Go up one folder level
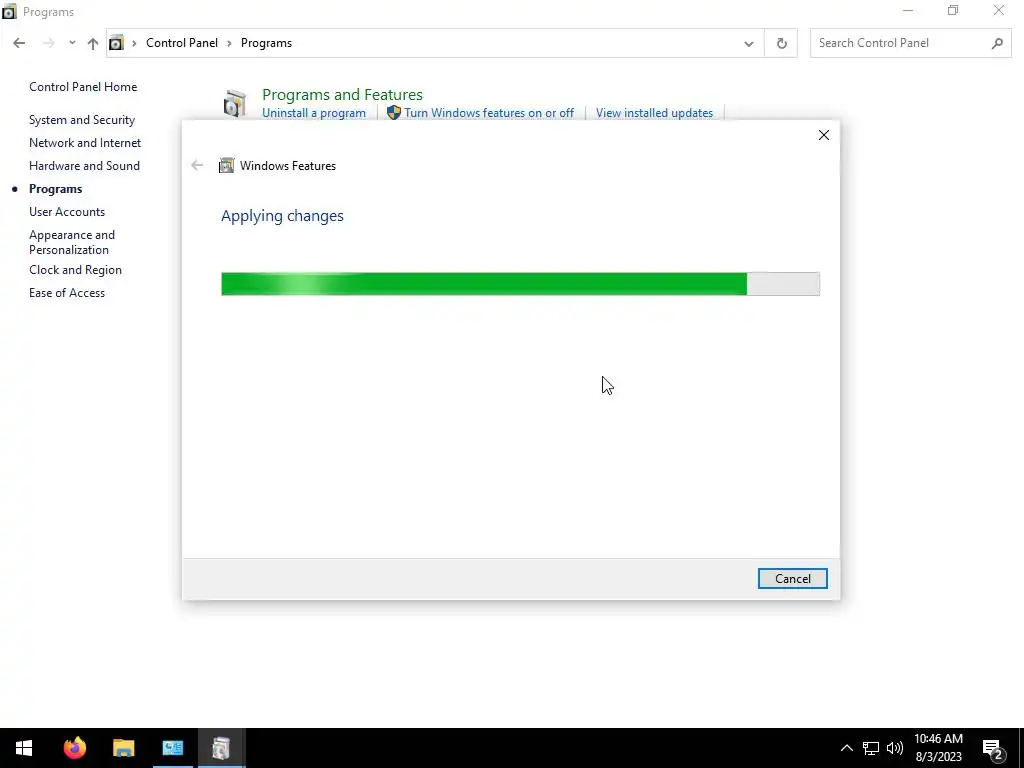 point(93,43)
